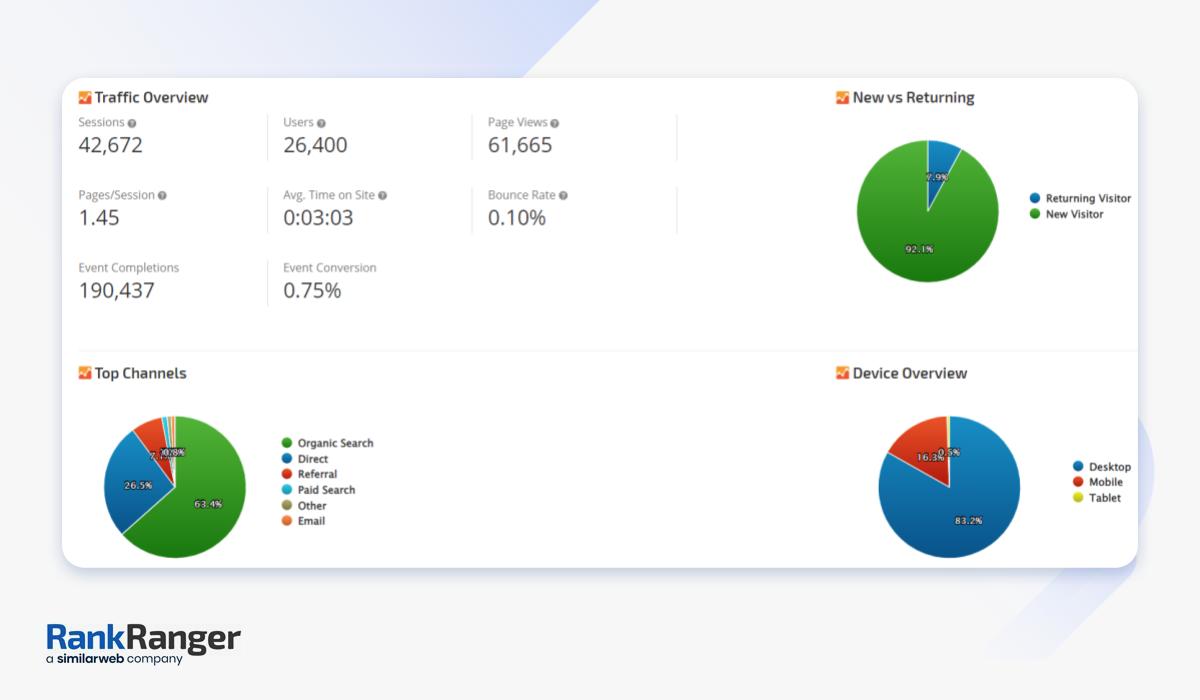Click the Avg. Time on Site help icon

tap(383, 196)
